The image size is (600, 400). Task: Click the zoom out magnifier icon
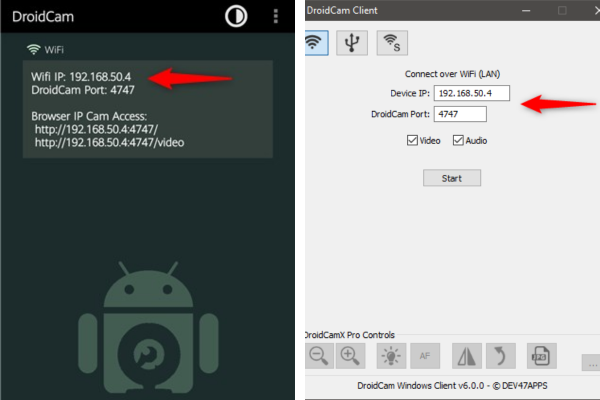(x=319, y=356)
